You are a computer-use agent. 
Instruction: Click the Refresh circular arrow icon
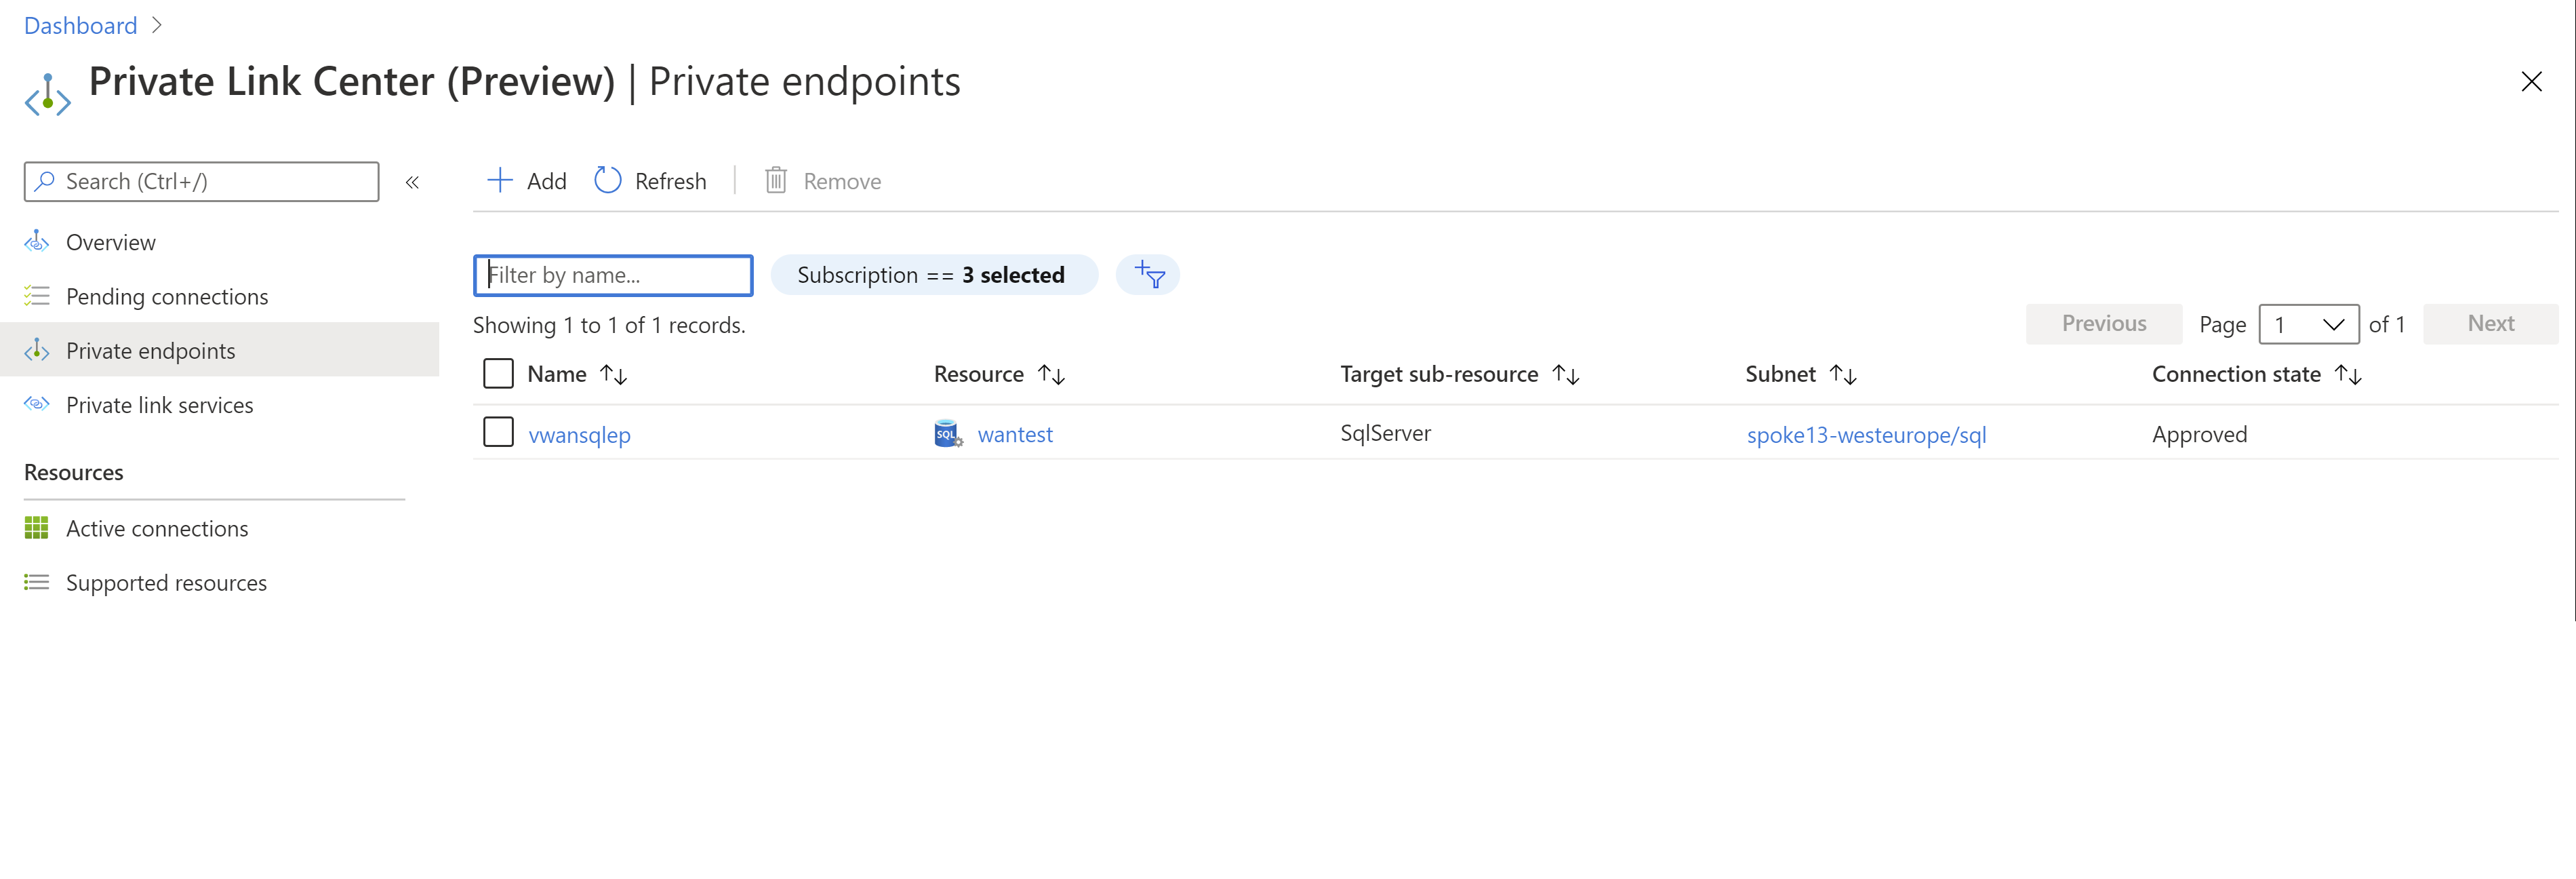tap(607, 181)
